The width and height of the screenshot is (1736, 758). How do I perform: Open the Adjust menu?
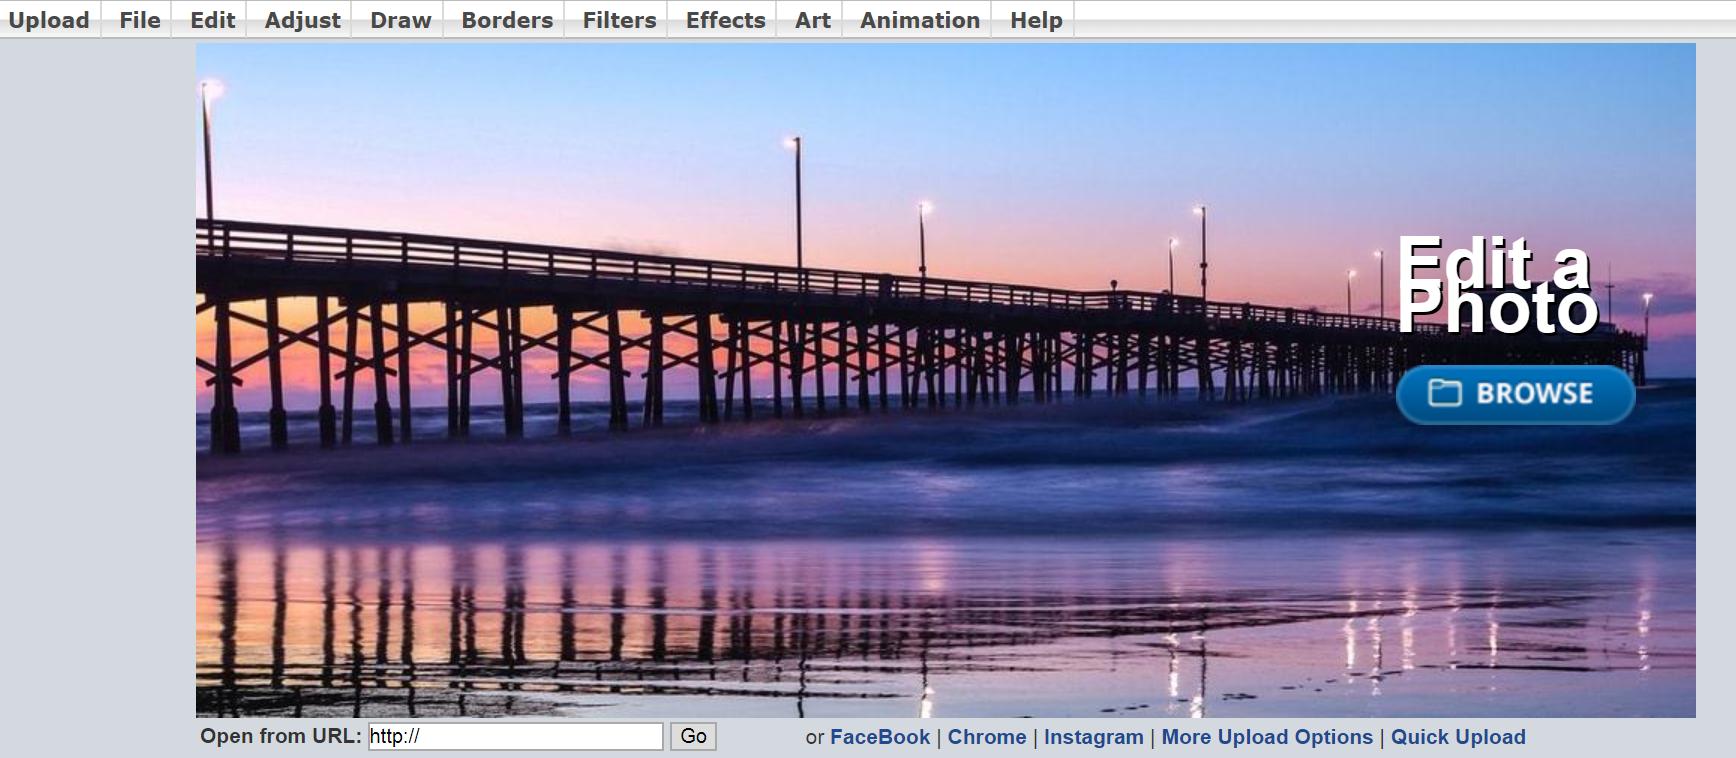302,20
